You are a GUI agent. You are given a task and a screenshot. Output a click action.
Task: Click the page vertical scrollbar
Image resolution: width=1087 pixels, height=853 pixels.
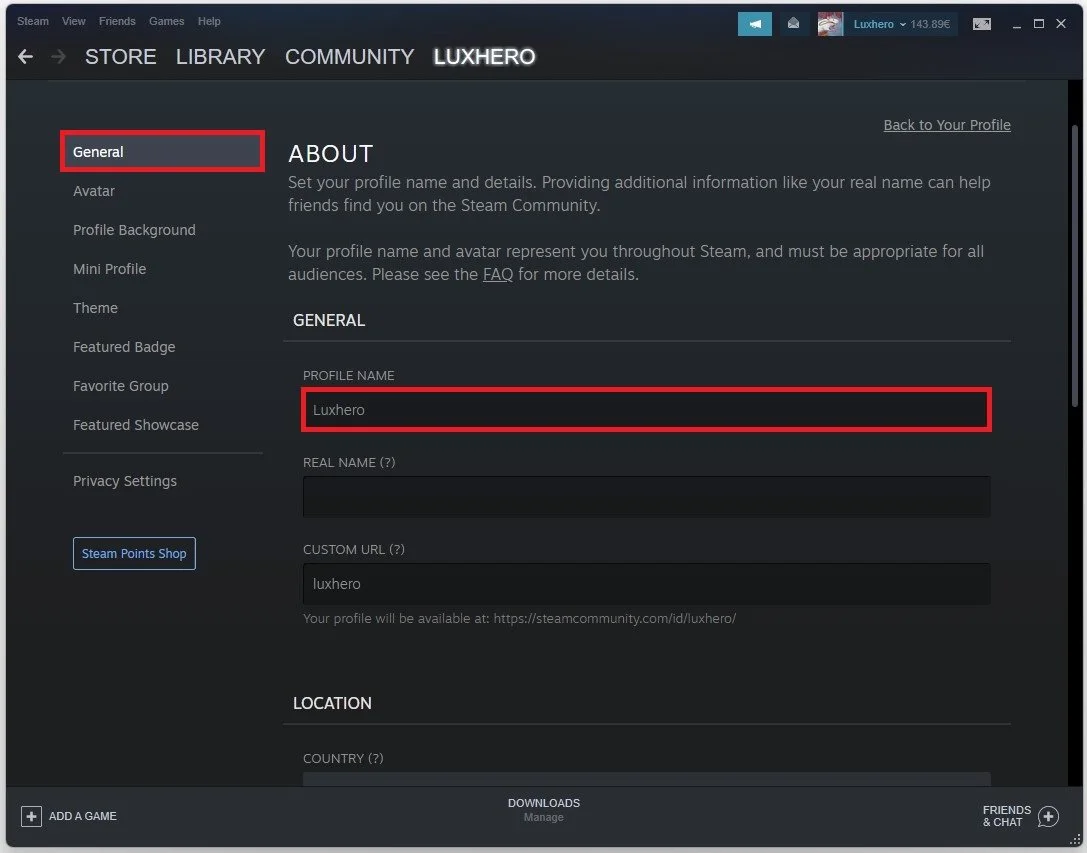(x=1075, y=266)
